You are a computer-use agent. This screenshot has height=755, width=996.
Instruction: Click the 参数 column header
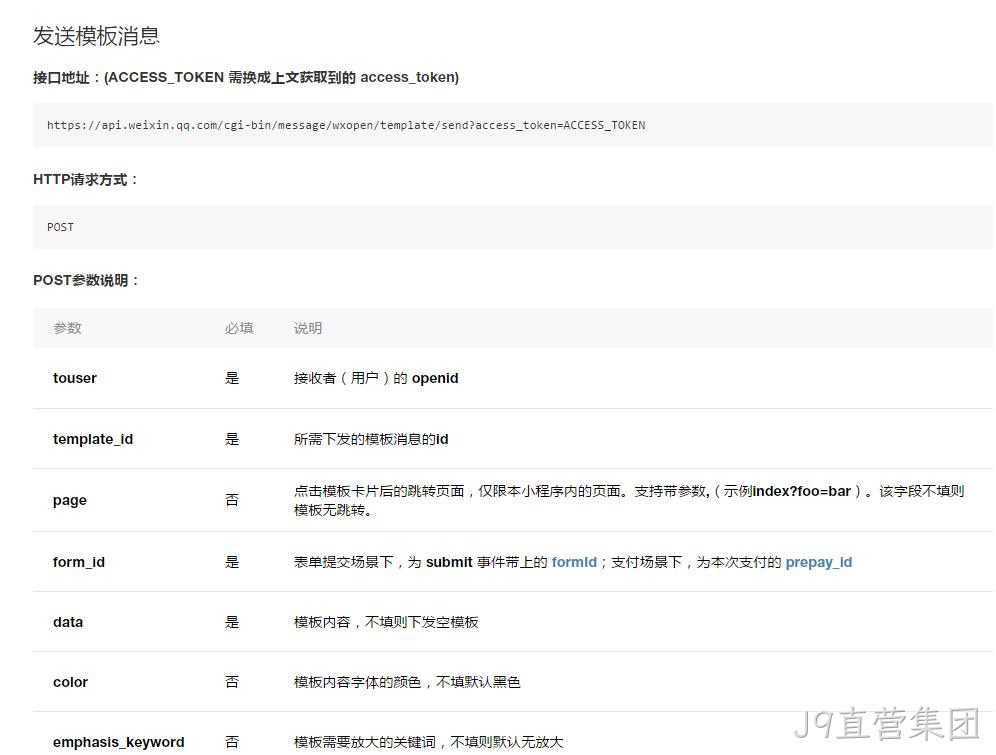coord(67,328)
